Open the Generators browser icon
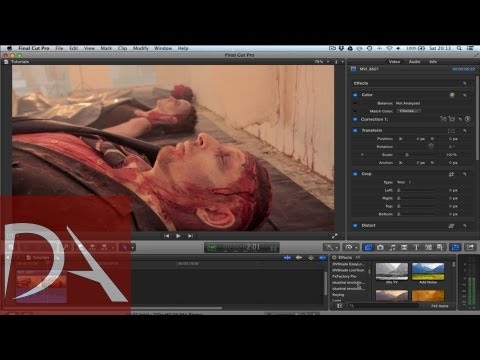Image resolution: width=480 pixels, height=360 pixels. tap(428, 247)
